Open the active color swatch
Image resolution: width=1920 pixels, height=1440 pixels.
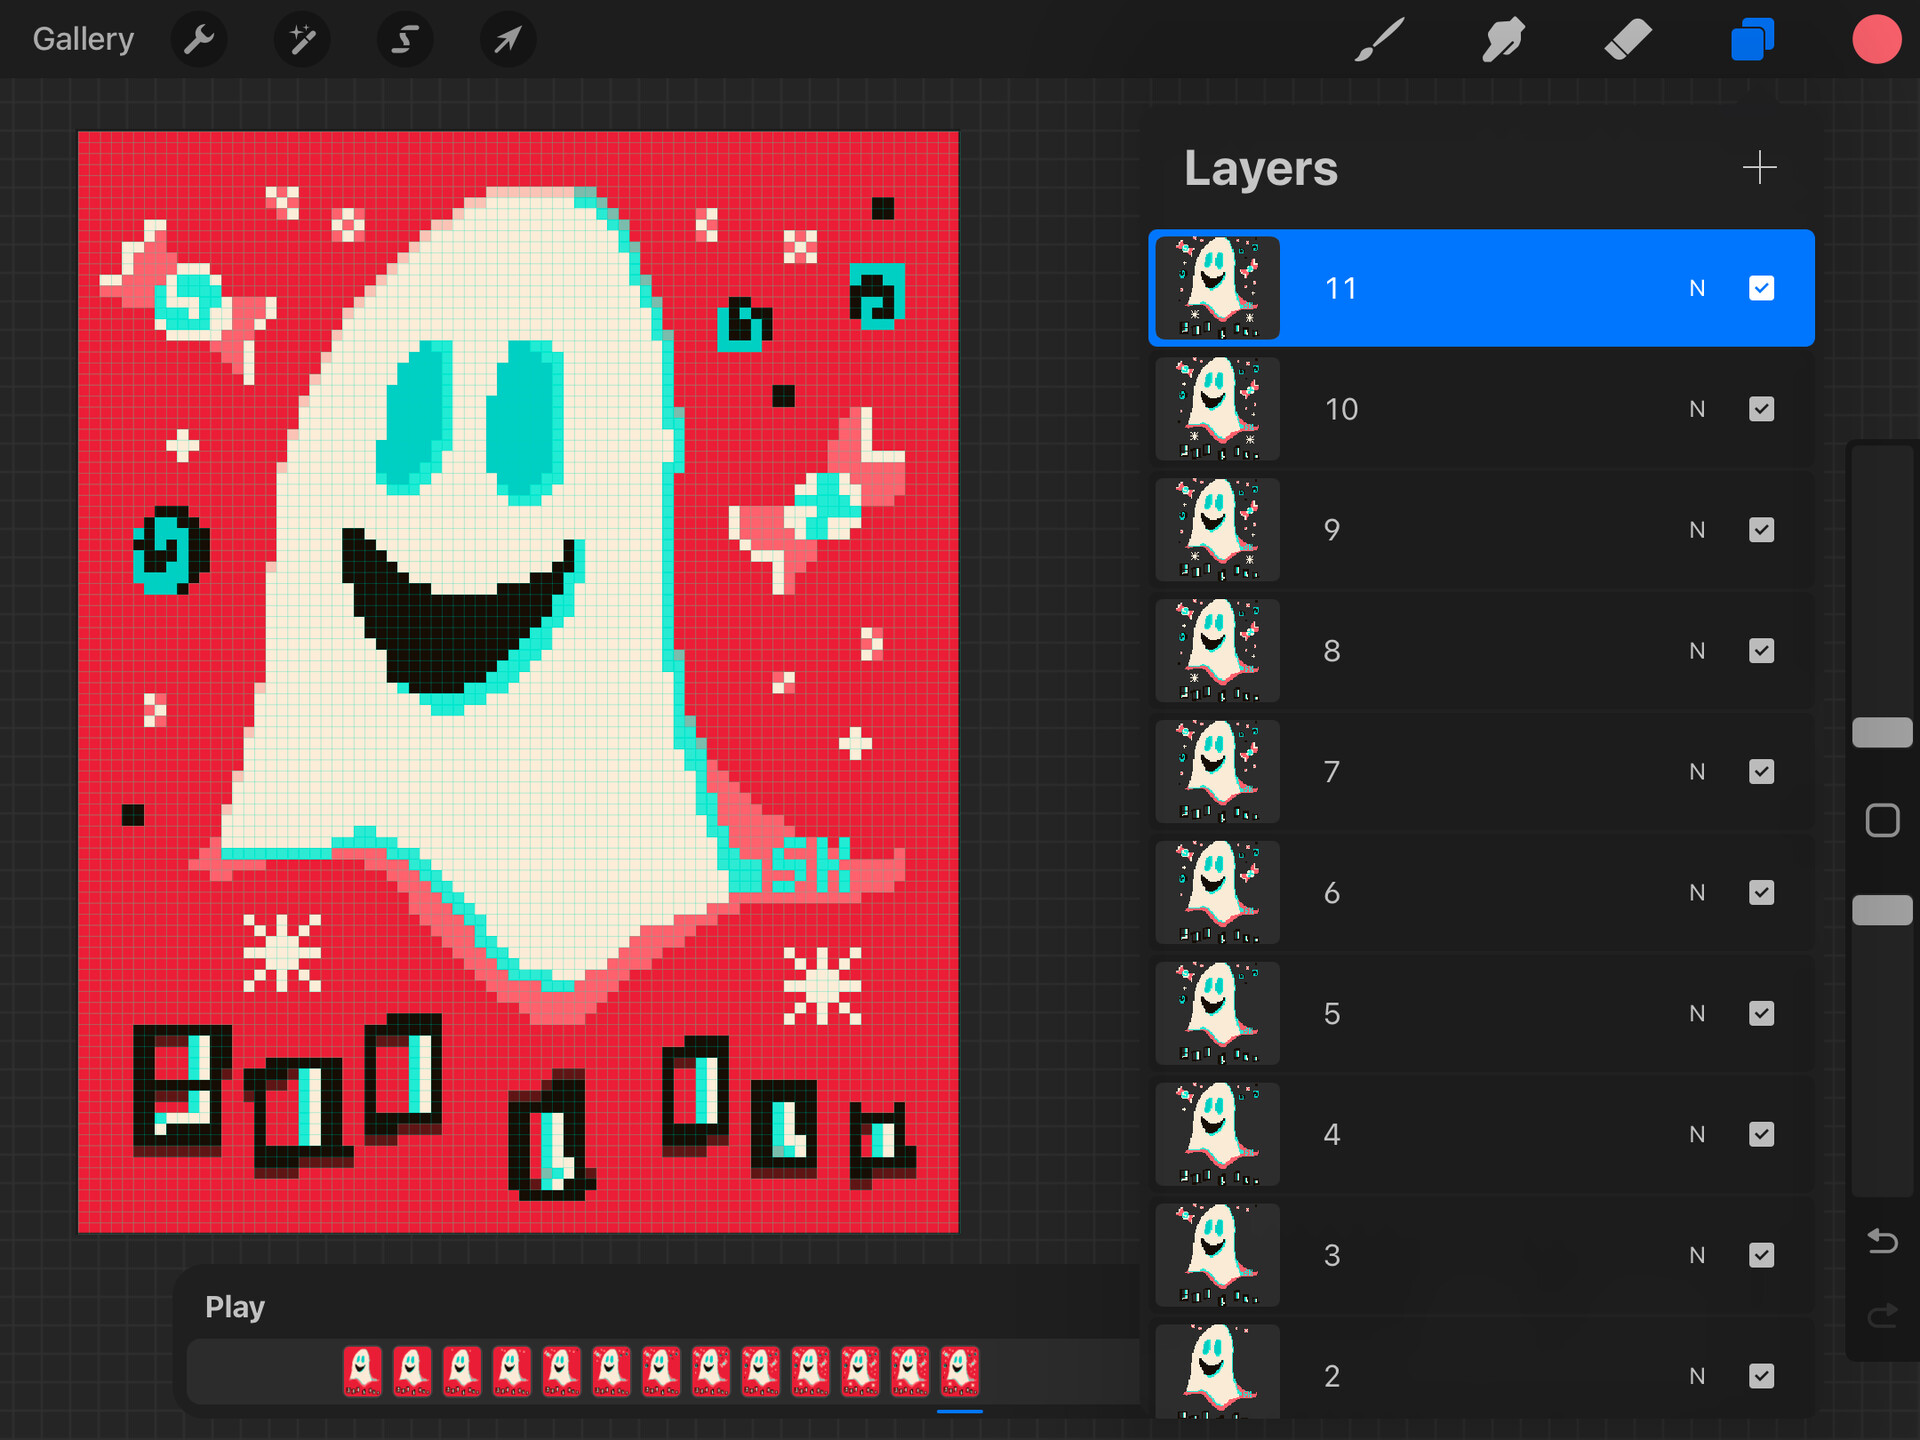tap(1877, 39)
